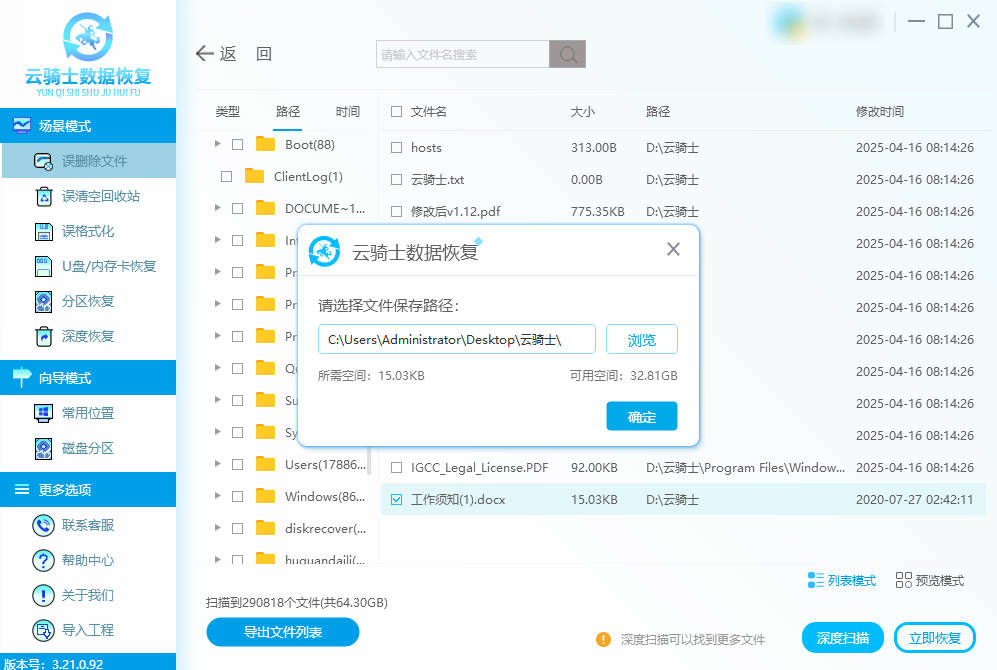Check the IGCC_Legal_License.PDF checkbox
Screen dimensions: 997x670
point(397,467)
